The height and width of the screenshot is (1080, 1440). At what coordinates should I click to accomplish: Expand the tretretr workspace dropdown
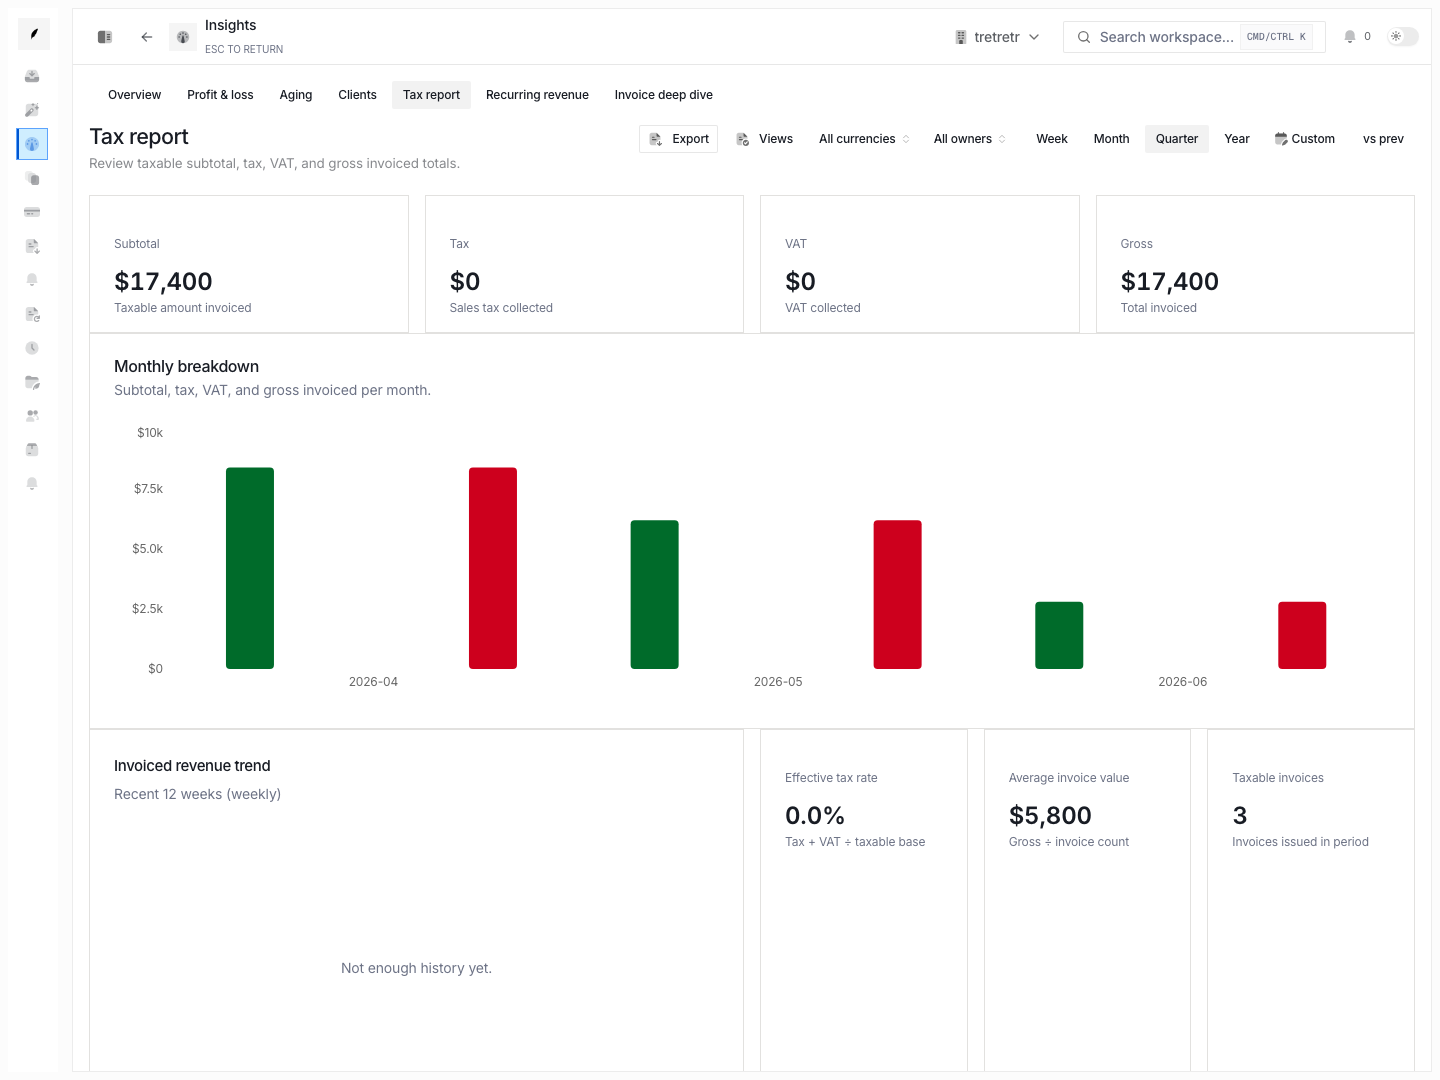[x=997, y=37]
